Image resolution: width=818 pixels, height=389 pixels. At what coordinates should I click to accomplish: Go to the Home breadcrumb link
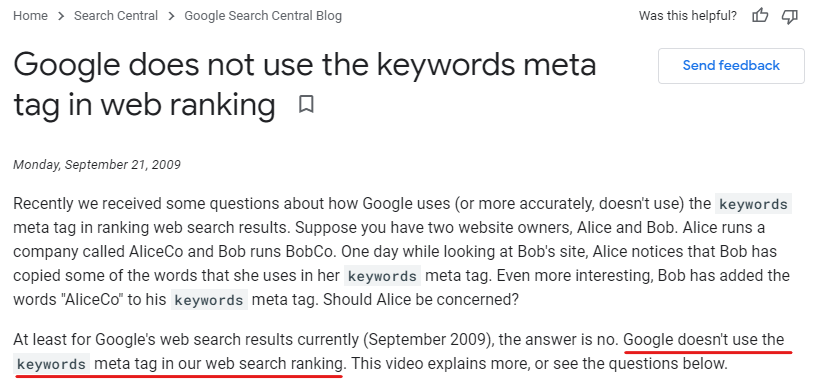(30, 16)
